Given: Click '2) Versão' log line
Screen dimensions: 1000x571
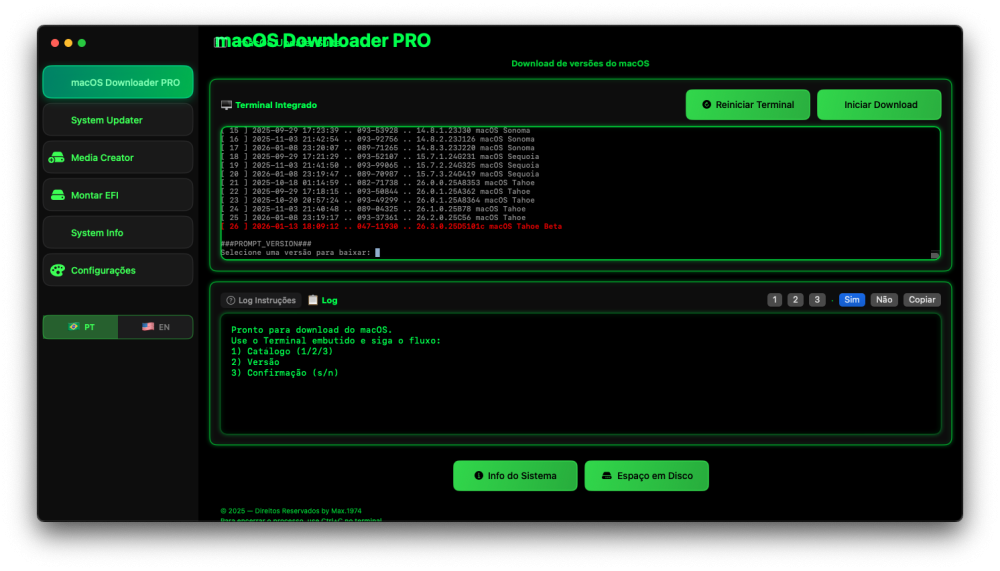Looking at the screenshot, I should coord(255,362).
